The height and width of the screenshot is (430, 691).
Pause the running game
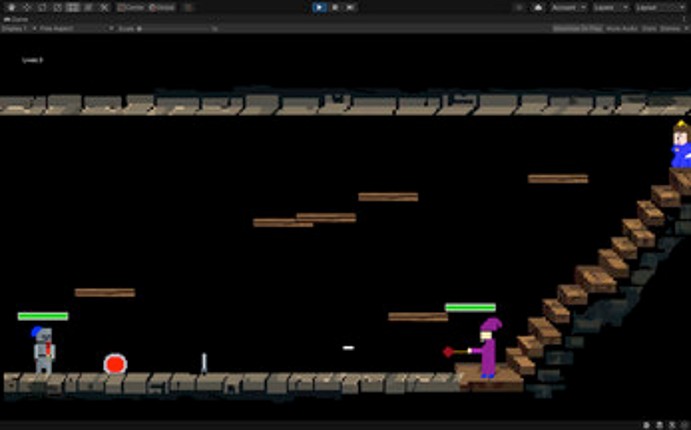(x=335, y=7)
